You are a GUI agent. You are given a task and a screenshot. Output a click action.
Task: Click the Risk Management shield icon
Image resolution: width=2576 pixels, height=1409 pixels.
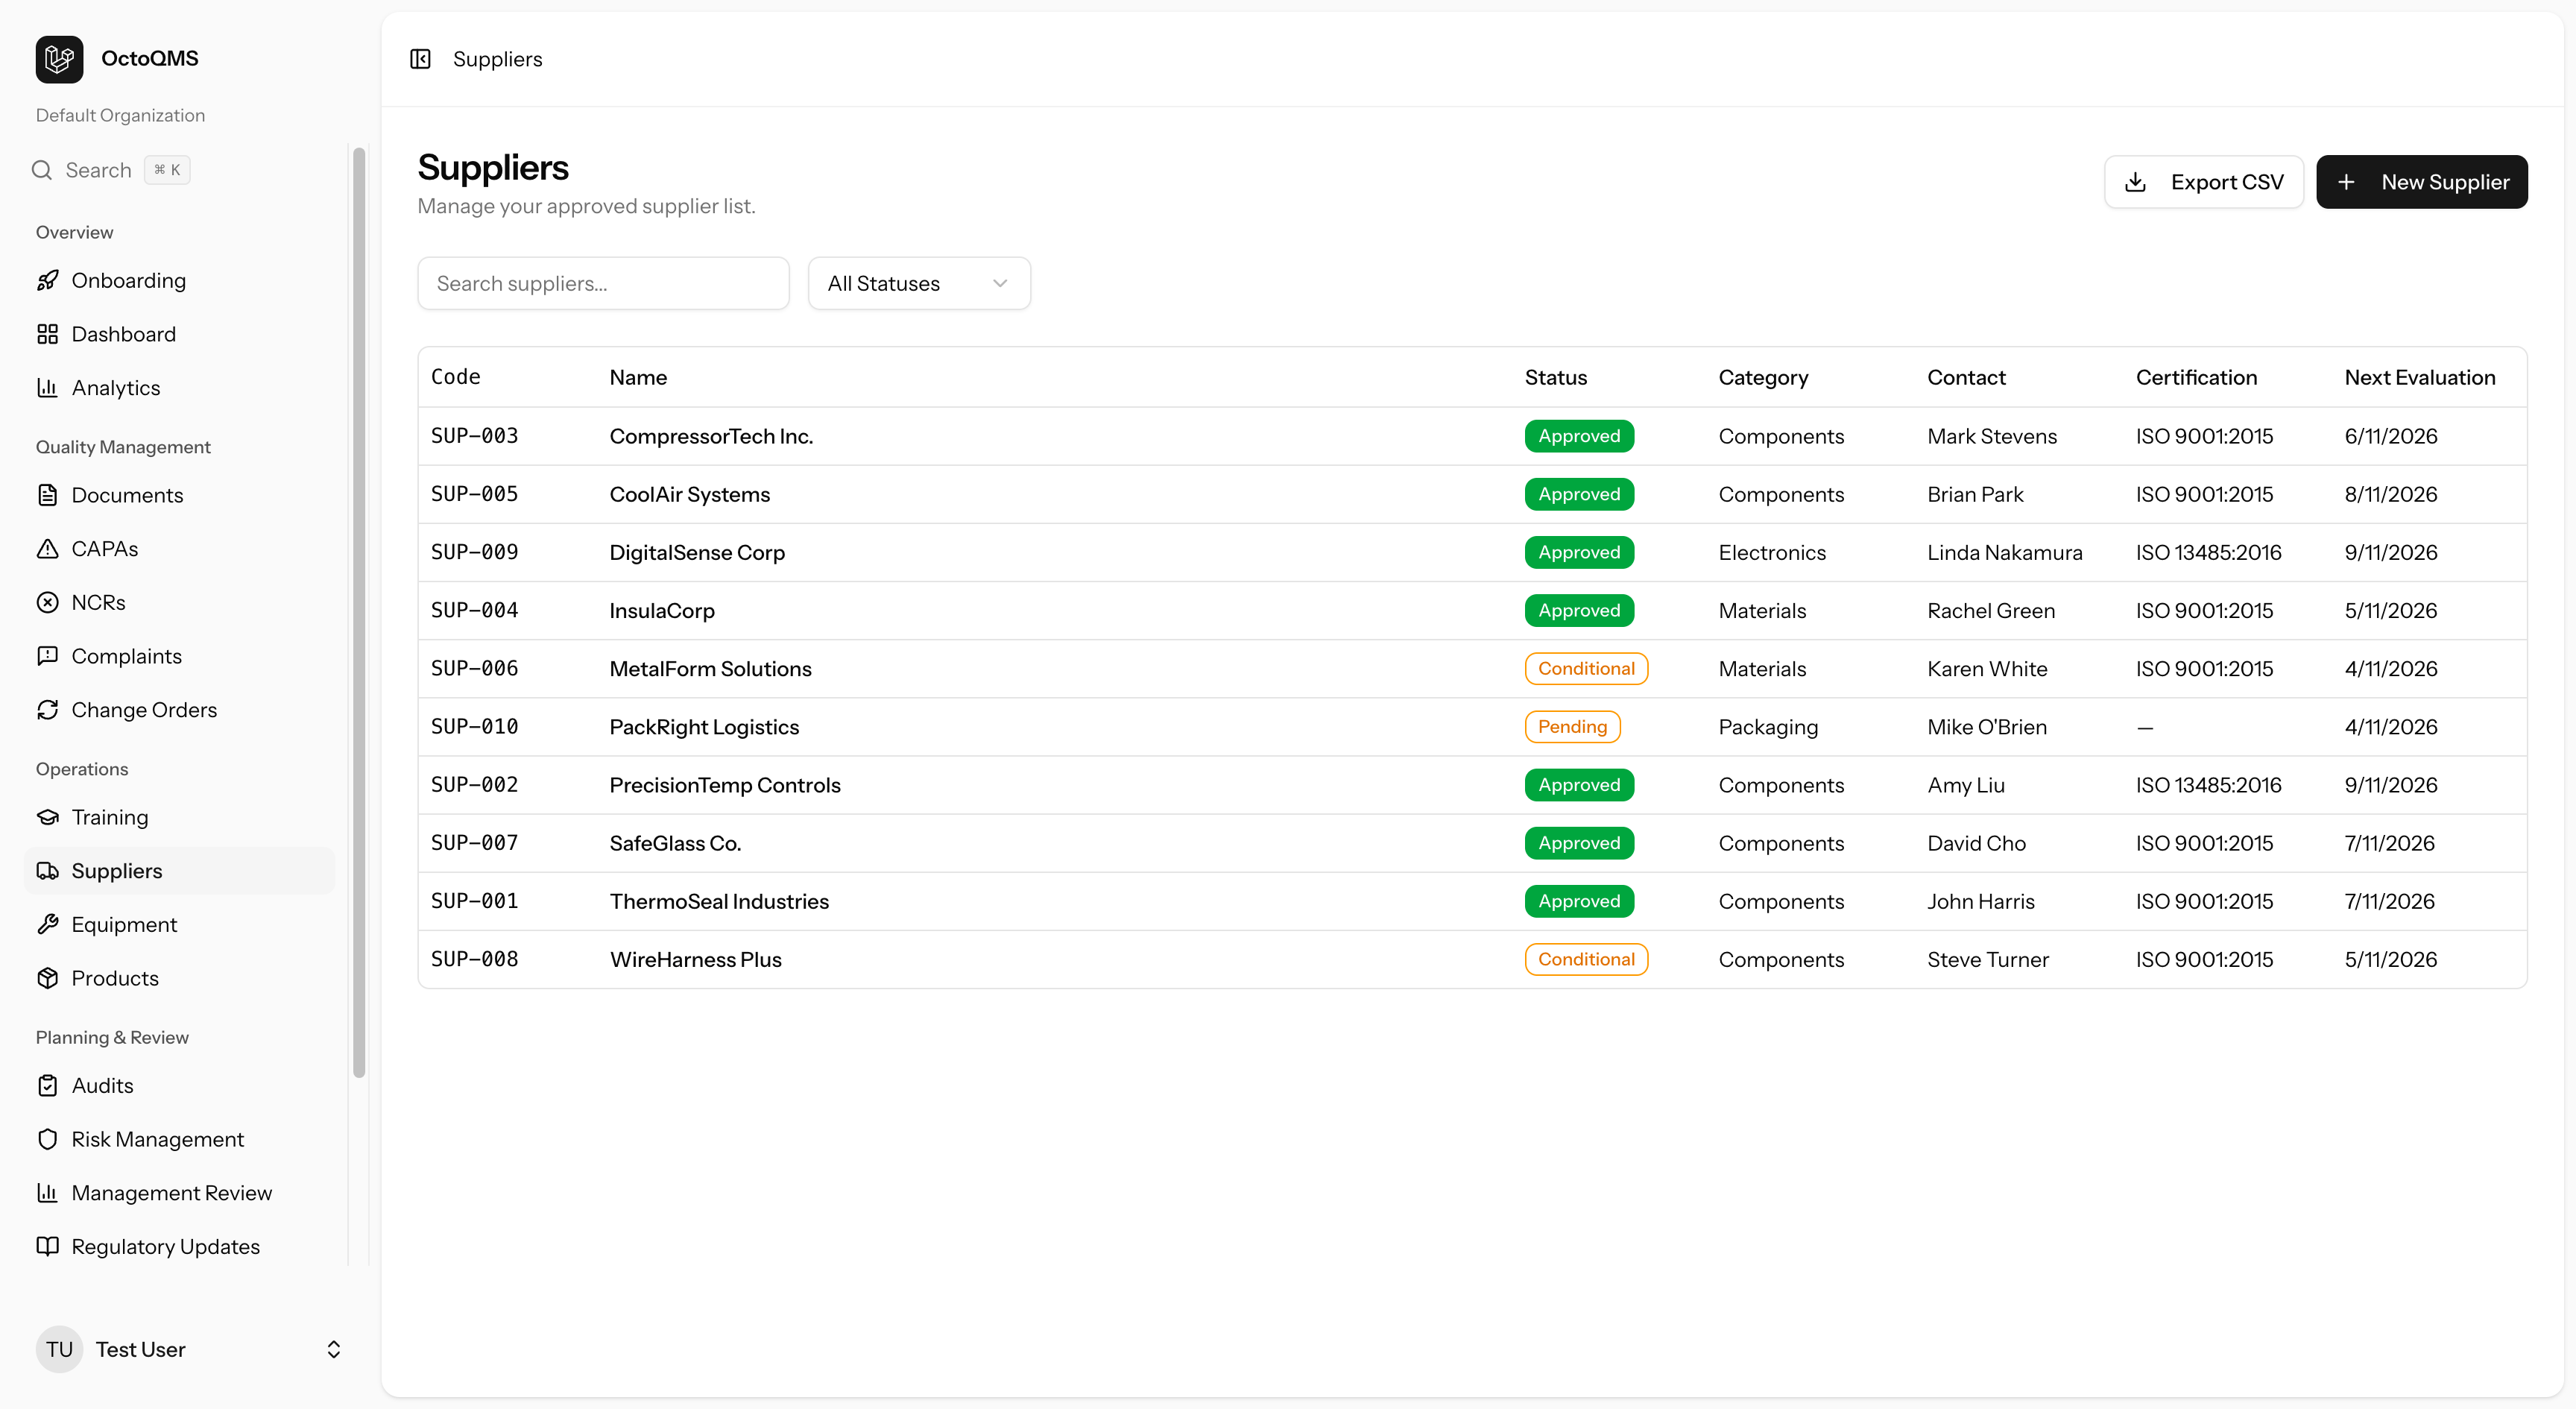click(47, 1140)
